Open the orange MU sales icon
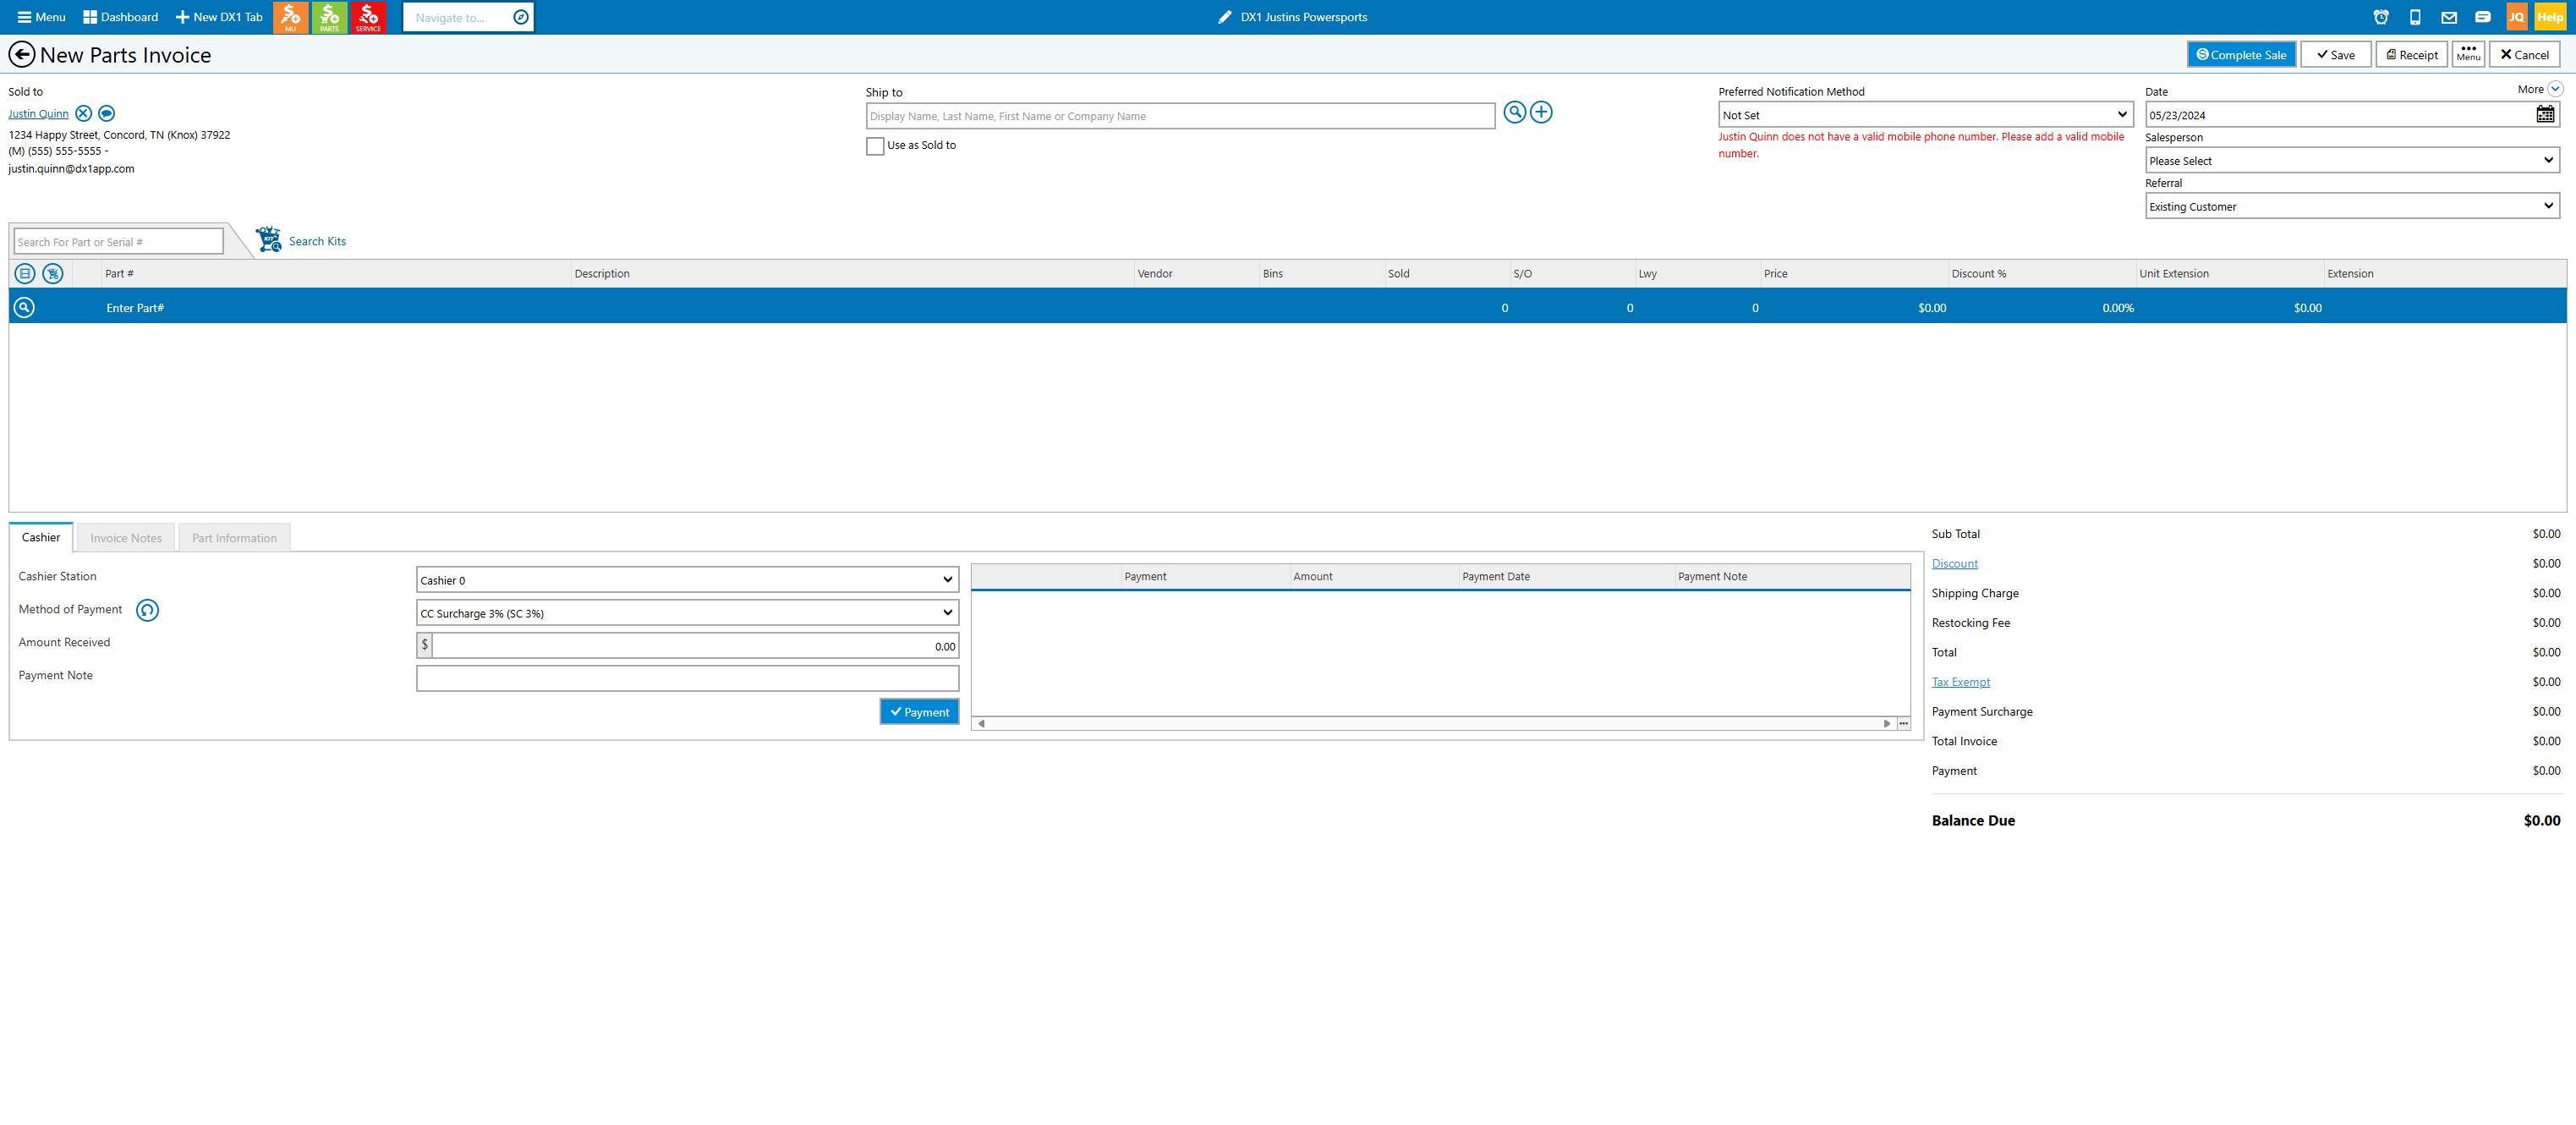 click(290, 17)
